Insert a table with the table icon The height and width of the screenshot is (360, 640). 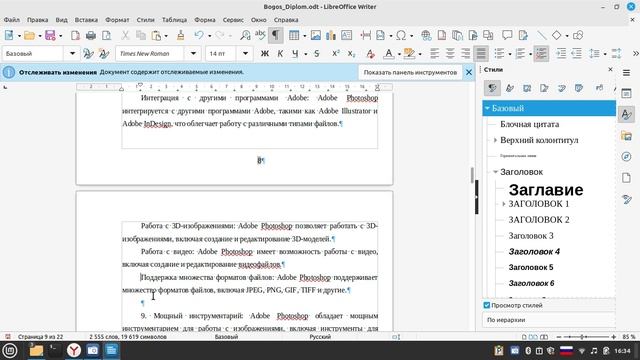[293, 36]
